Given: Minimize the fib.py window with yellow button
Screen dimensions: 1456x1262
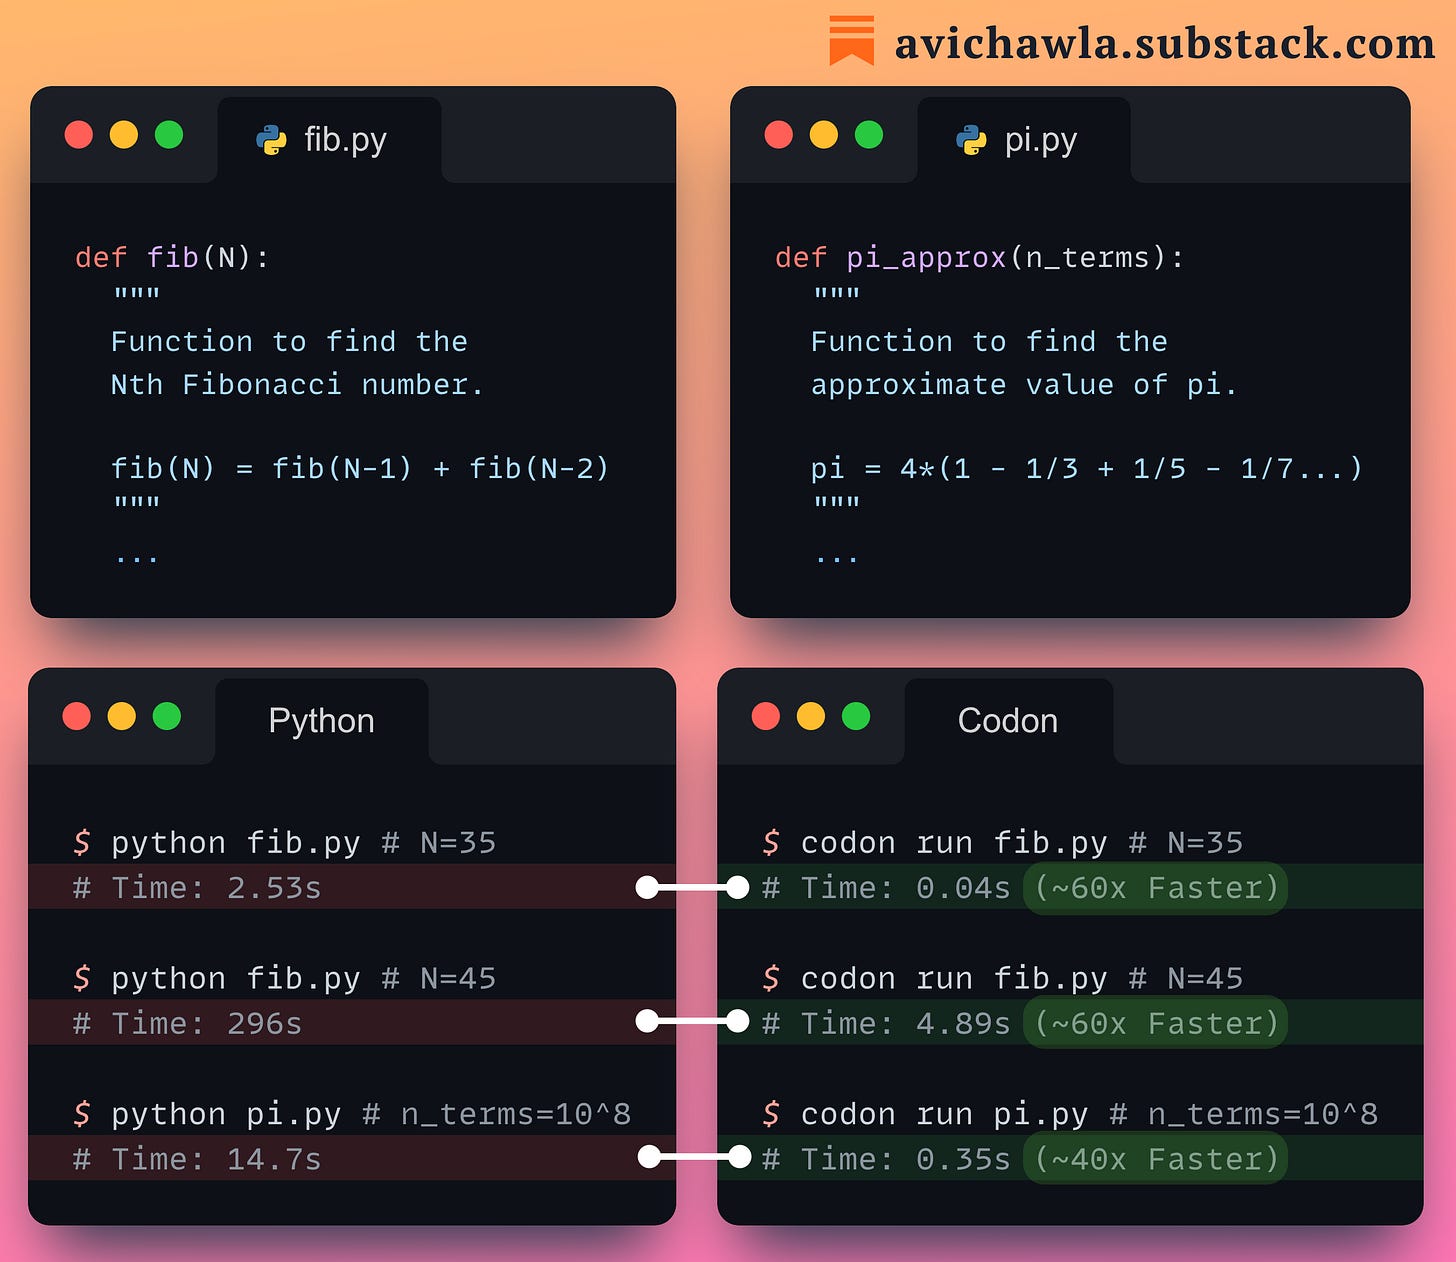Looking at the screenshot, I should [124, 134].
